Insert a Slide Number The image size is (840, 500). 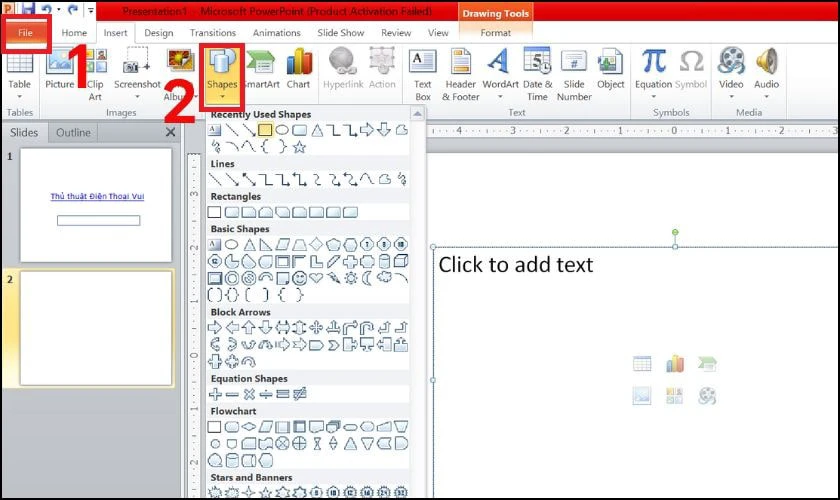tap(574, 75)
